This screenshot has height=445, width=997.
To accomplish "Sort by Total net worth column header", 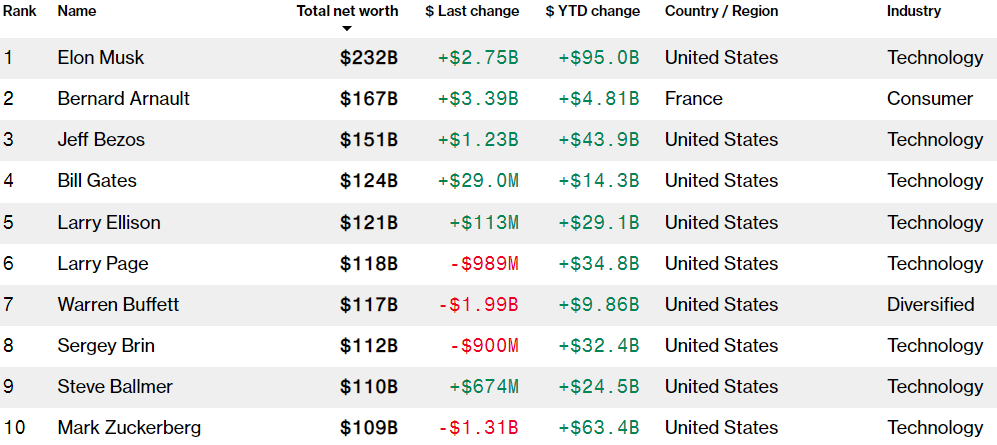I will tap(347, 11).
